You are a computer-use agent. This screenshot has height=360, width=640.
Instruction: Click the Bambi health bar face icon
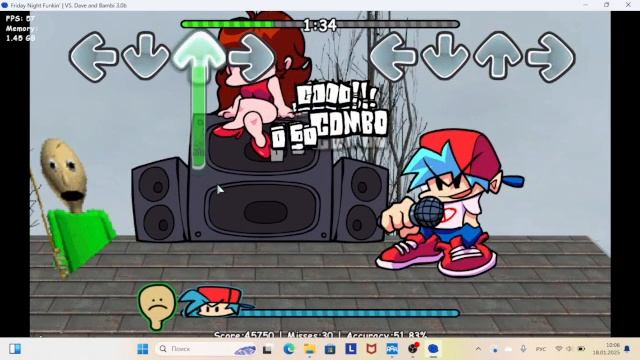(157, 306)
